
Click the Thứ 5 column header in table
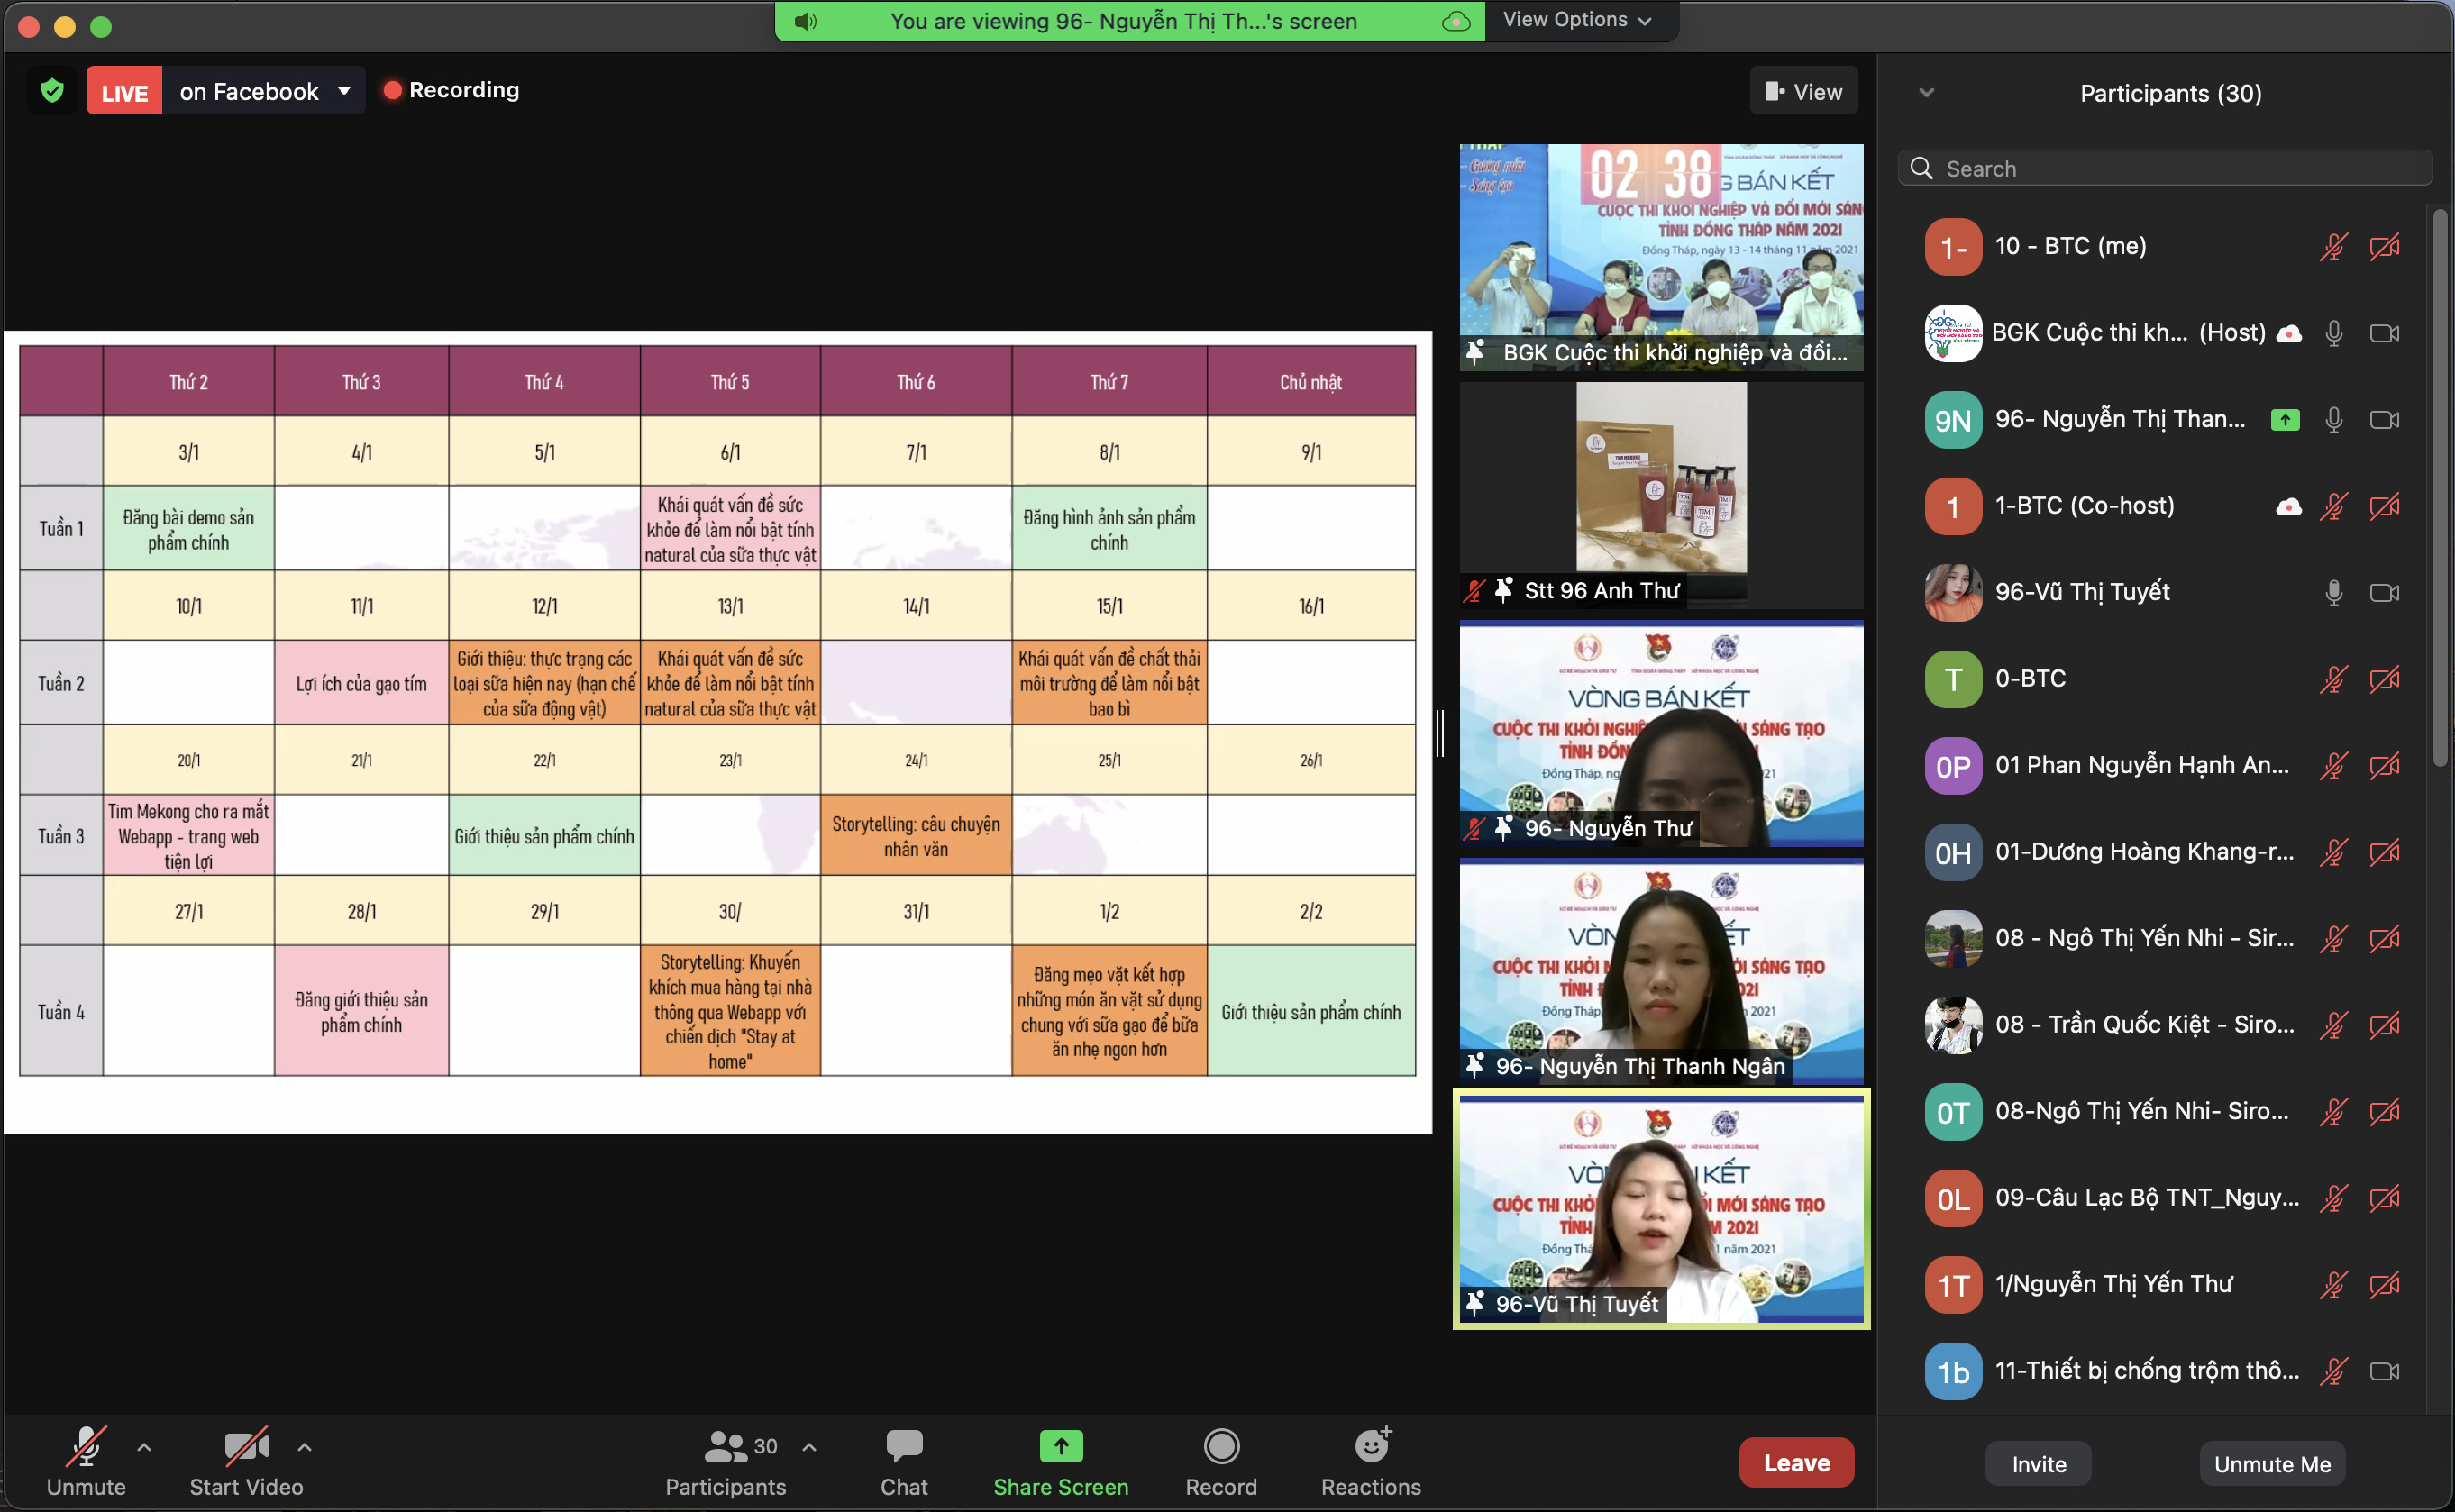coord(730,381)
